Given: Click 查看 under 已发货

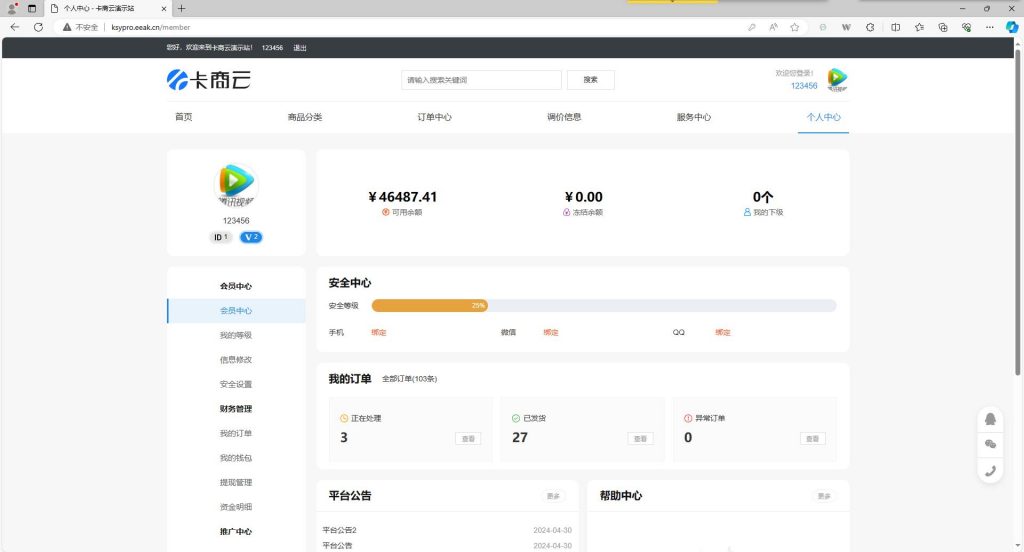Looking at the screenshot, I should pyautogui.click(x=640, y=439).
